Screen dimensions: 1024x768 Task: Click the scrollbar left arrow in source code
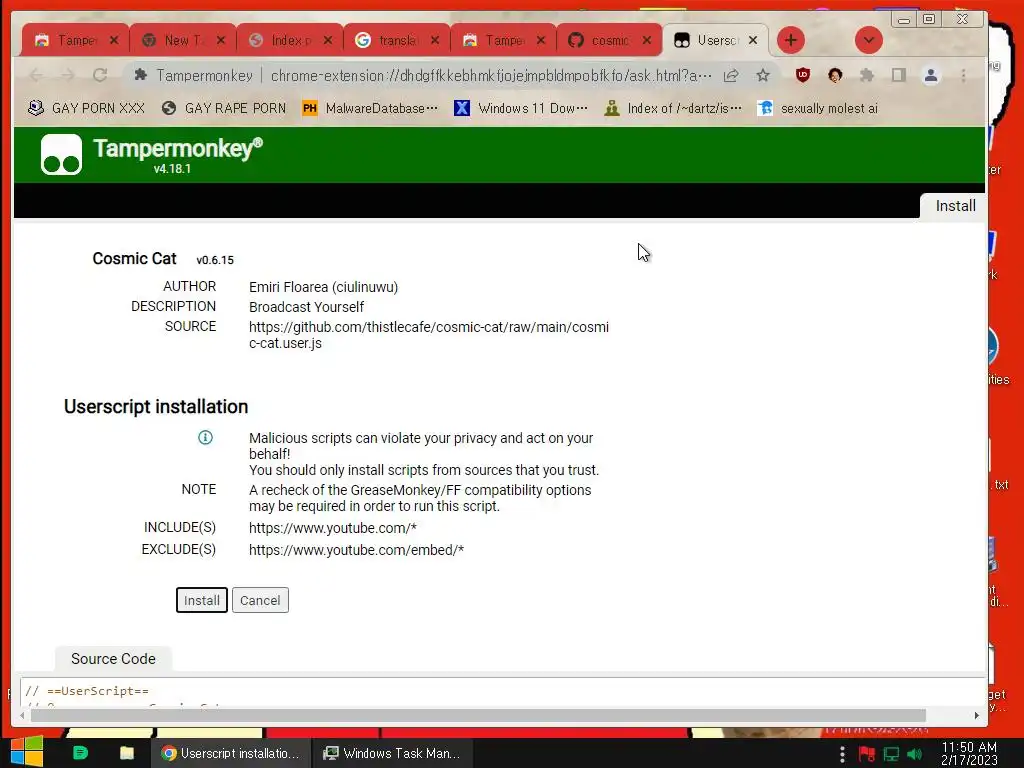tap(23, 715)
